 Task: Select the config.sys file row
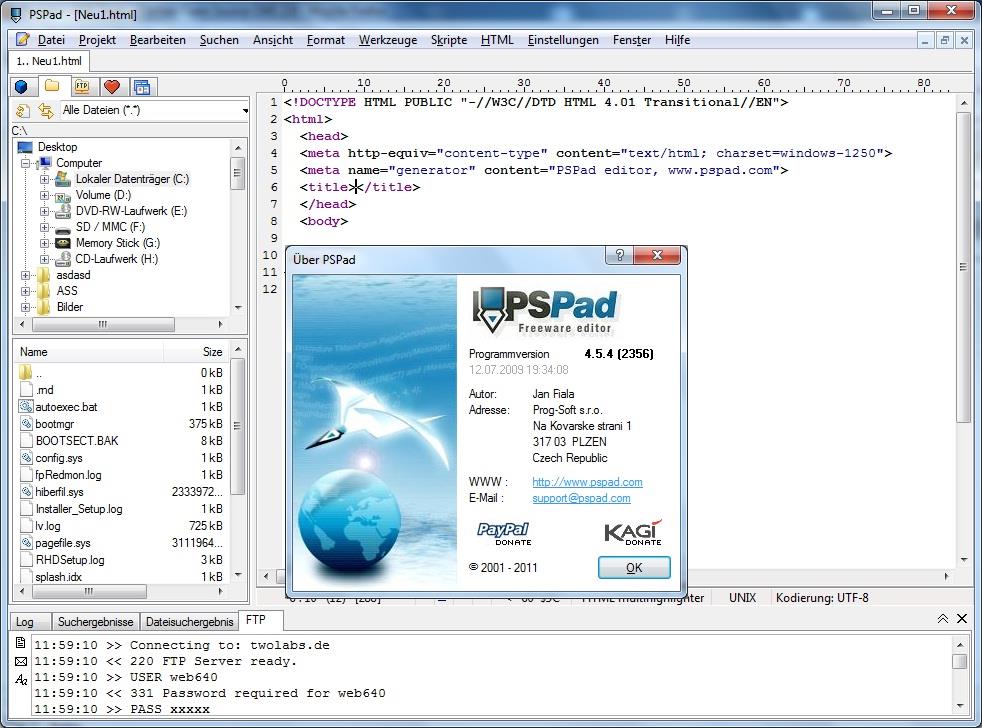click(x=121, y=458)
